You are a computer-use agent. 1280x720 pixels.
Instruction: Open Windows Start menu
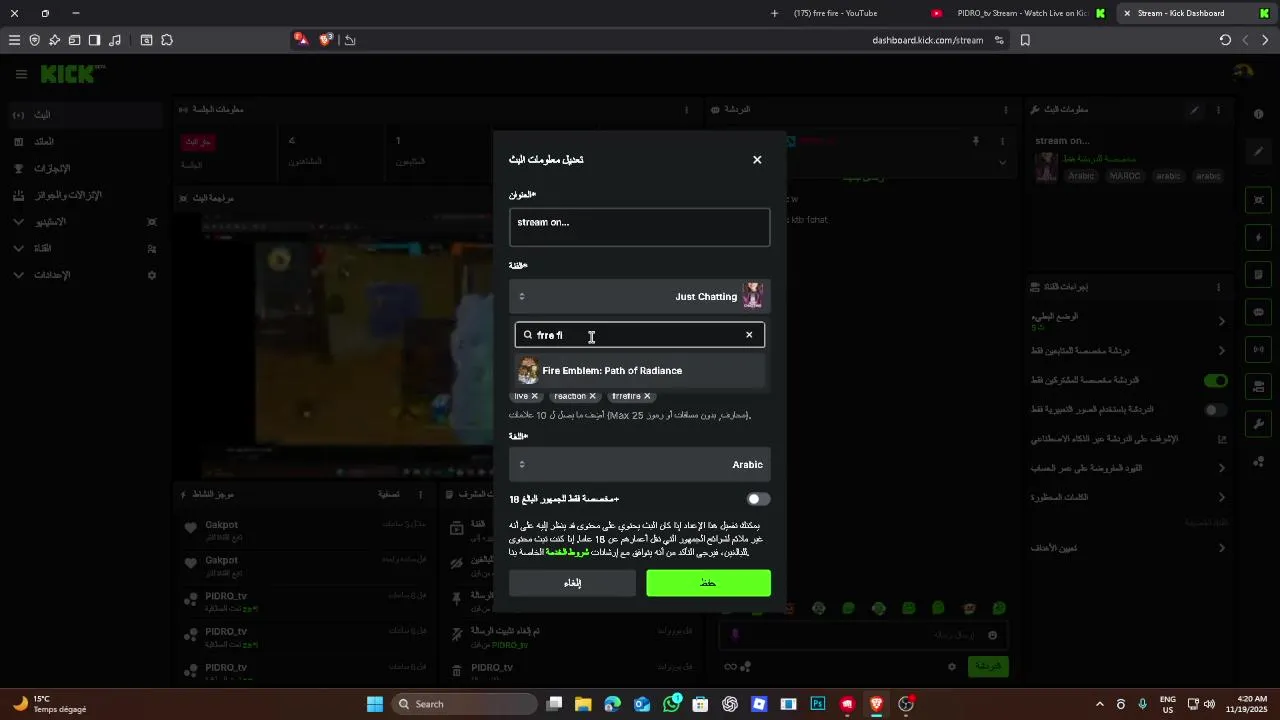point(375,704)
